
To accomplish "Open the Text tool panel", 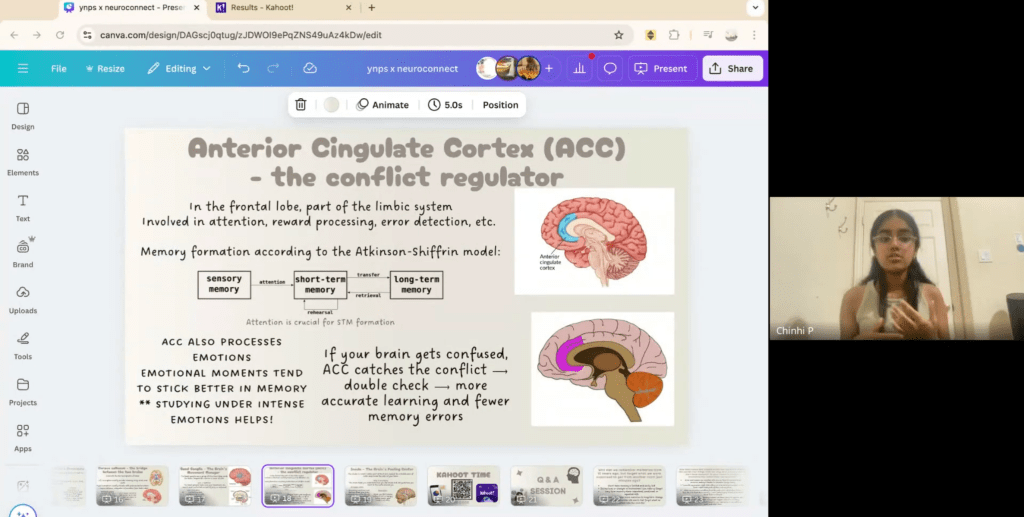I will pos(23,207).
